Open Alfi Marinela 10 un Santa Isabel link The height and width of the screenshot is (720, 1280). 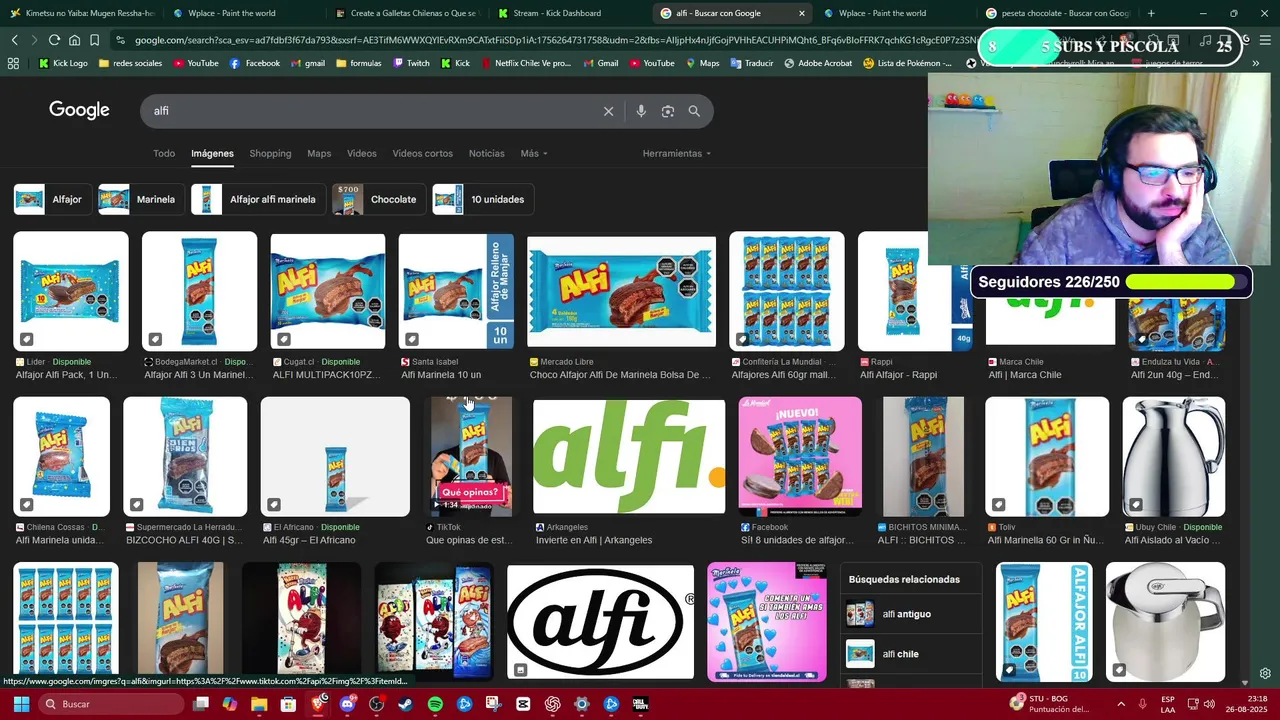tap(441, 375)
